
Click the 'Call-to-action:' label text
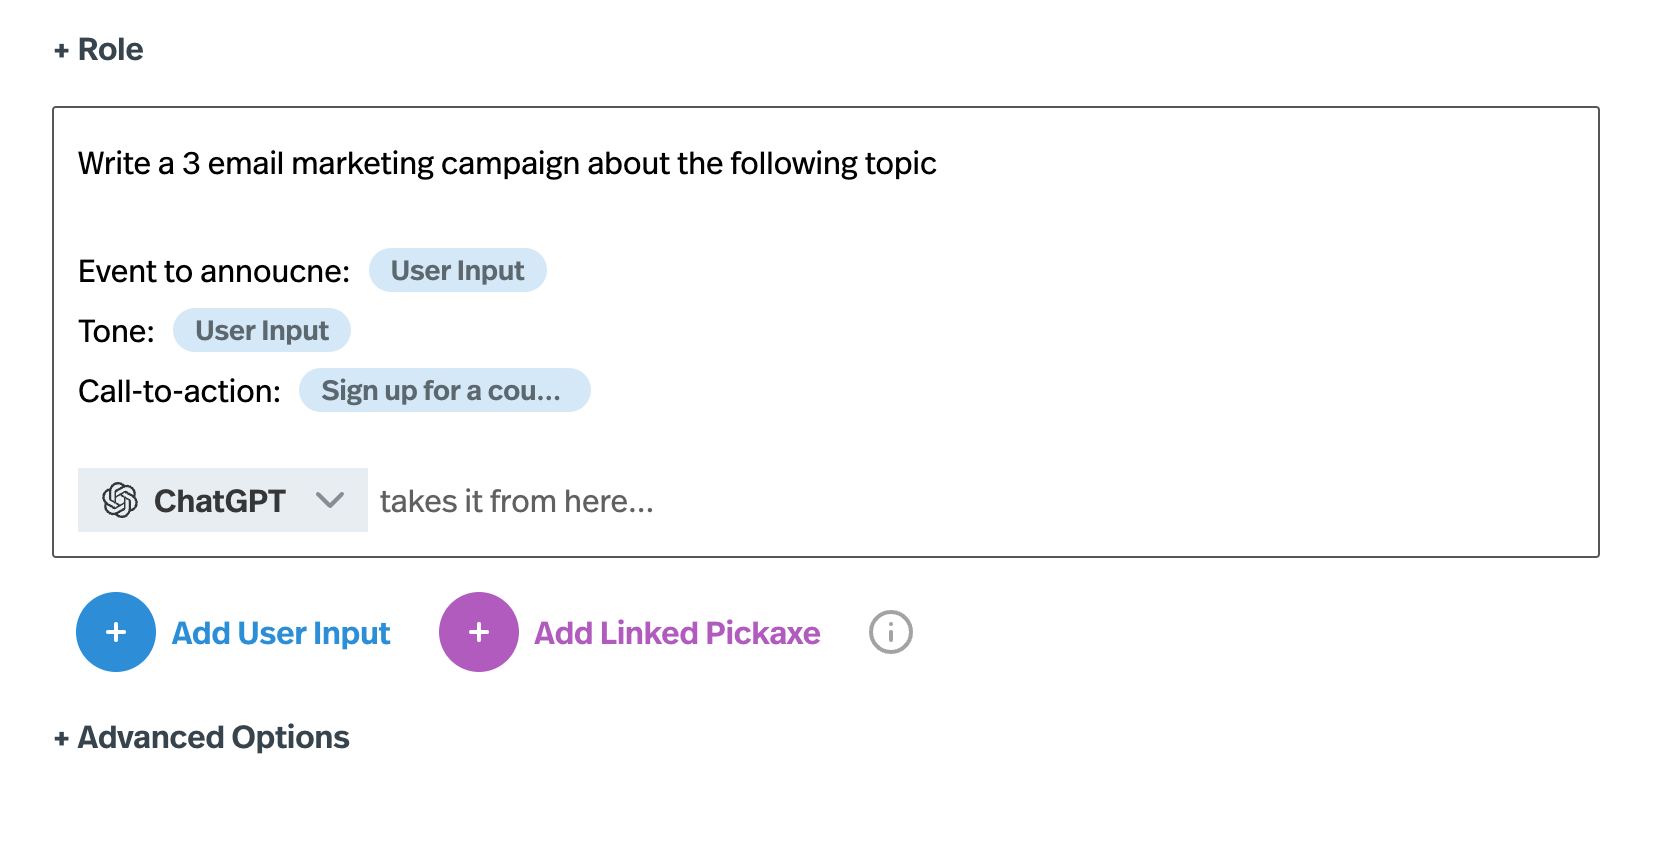pos(179,391)
